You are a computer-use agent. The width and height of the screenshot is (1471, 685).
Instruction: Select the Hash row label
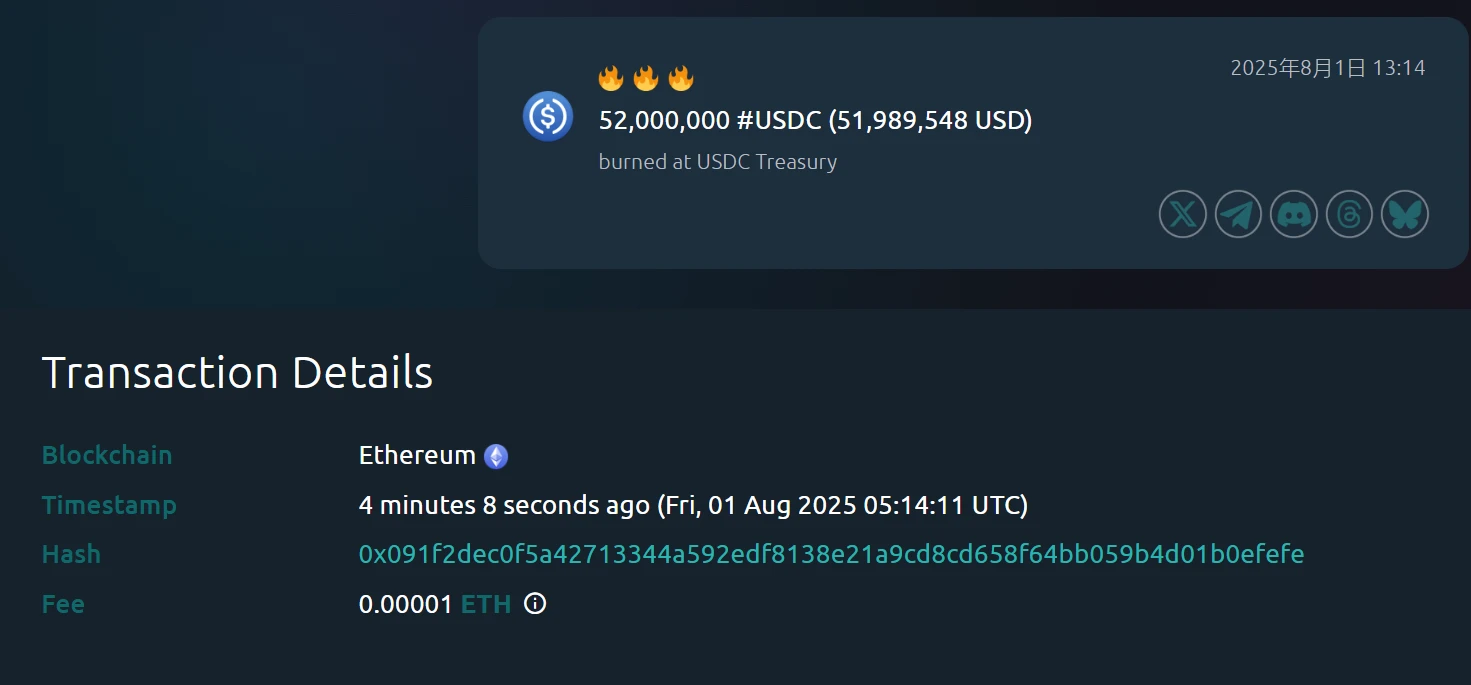[x=71, y=554]
